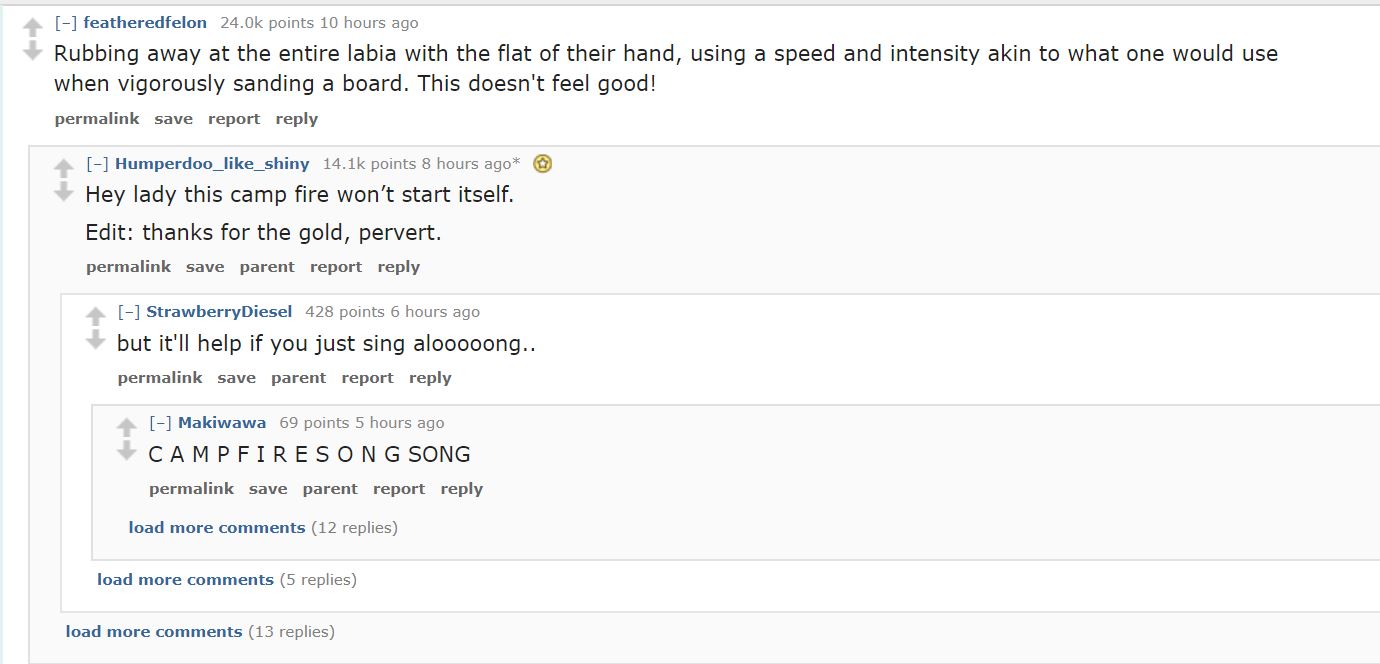Reply to Makiwawa's comment
Viewport: 1380px width, 664px height.
tap(462, 488)
